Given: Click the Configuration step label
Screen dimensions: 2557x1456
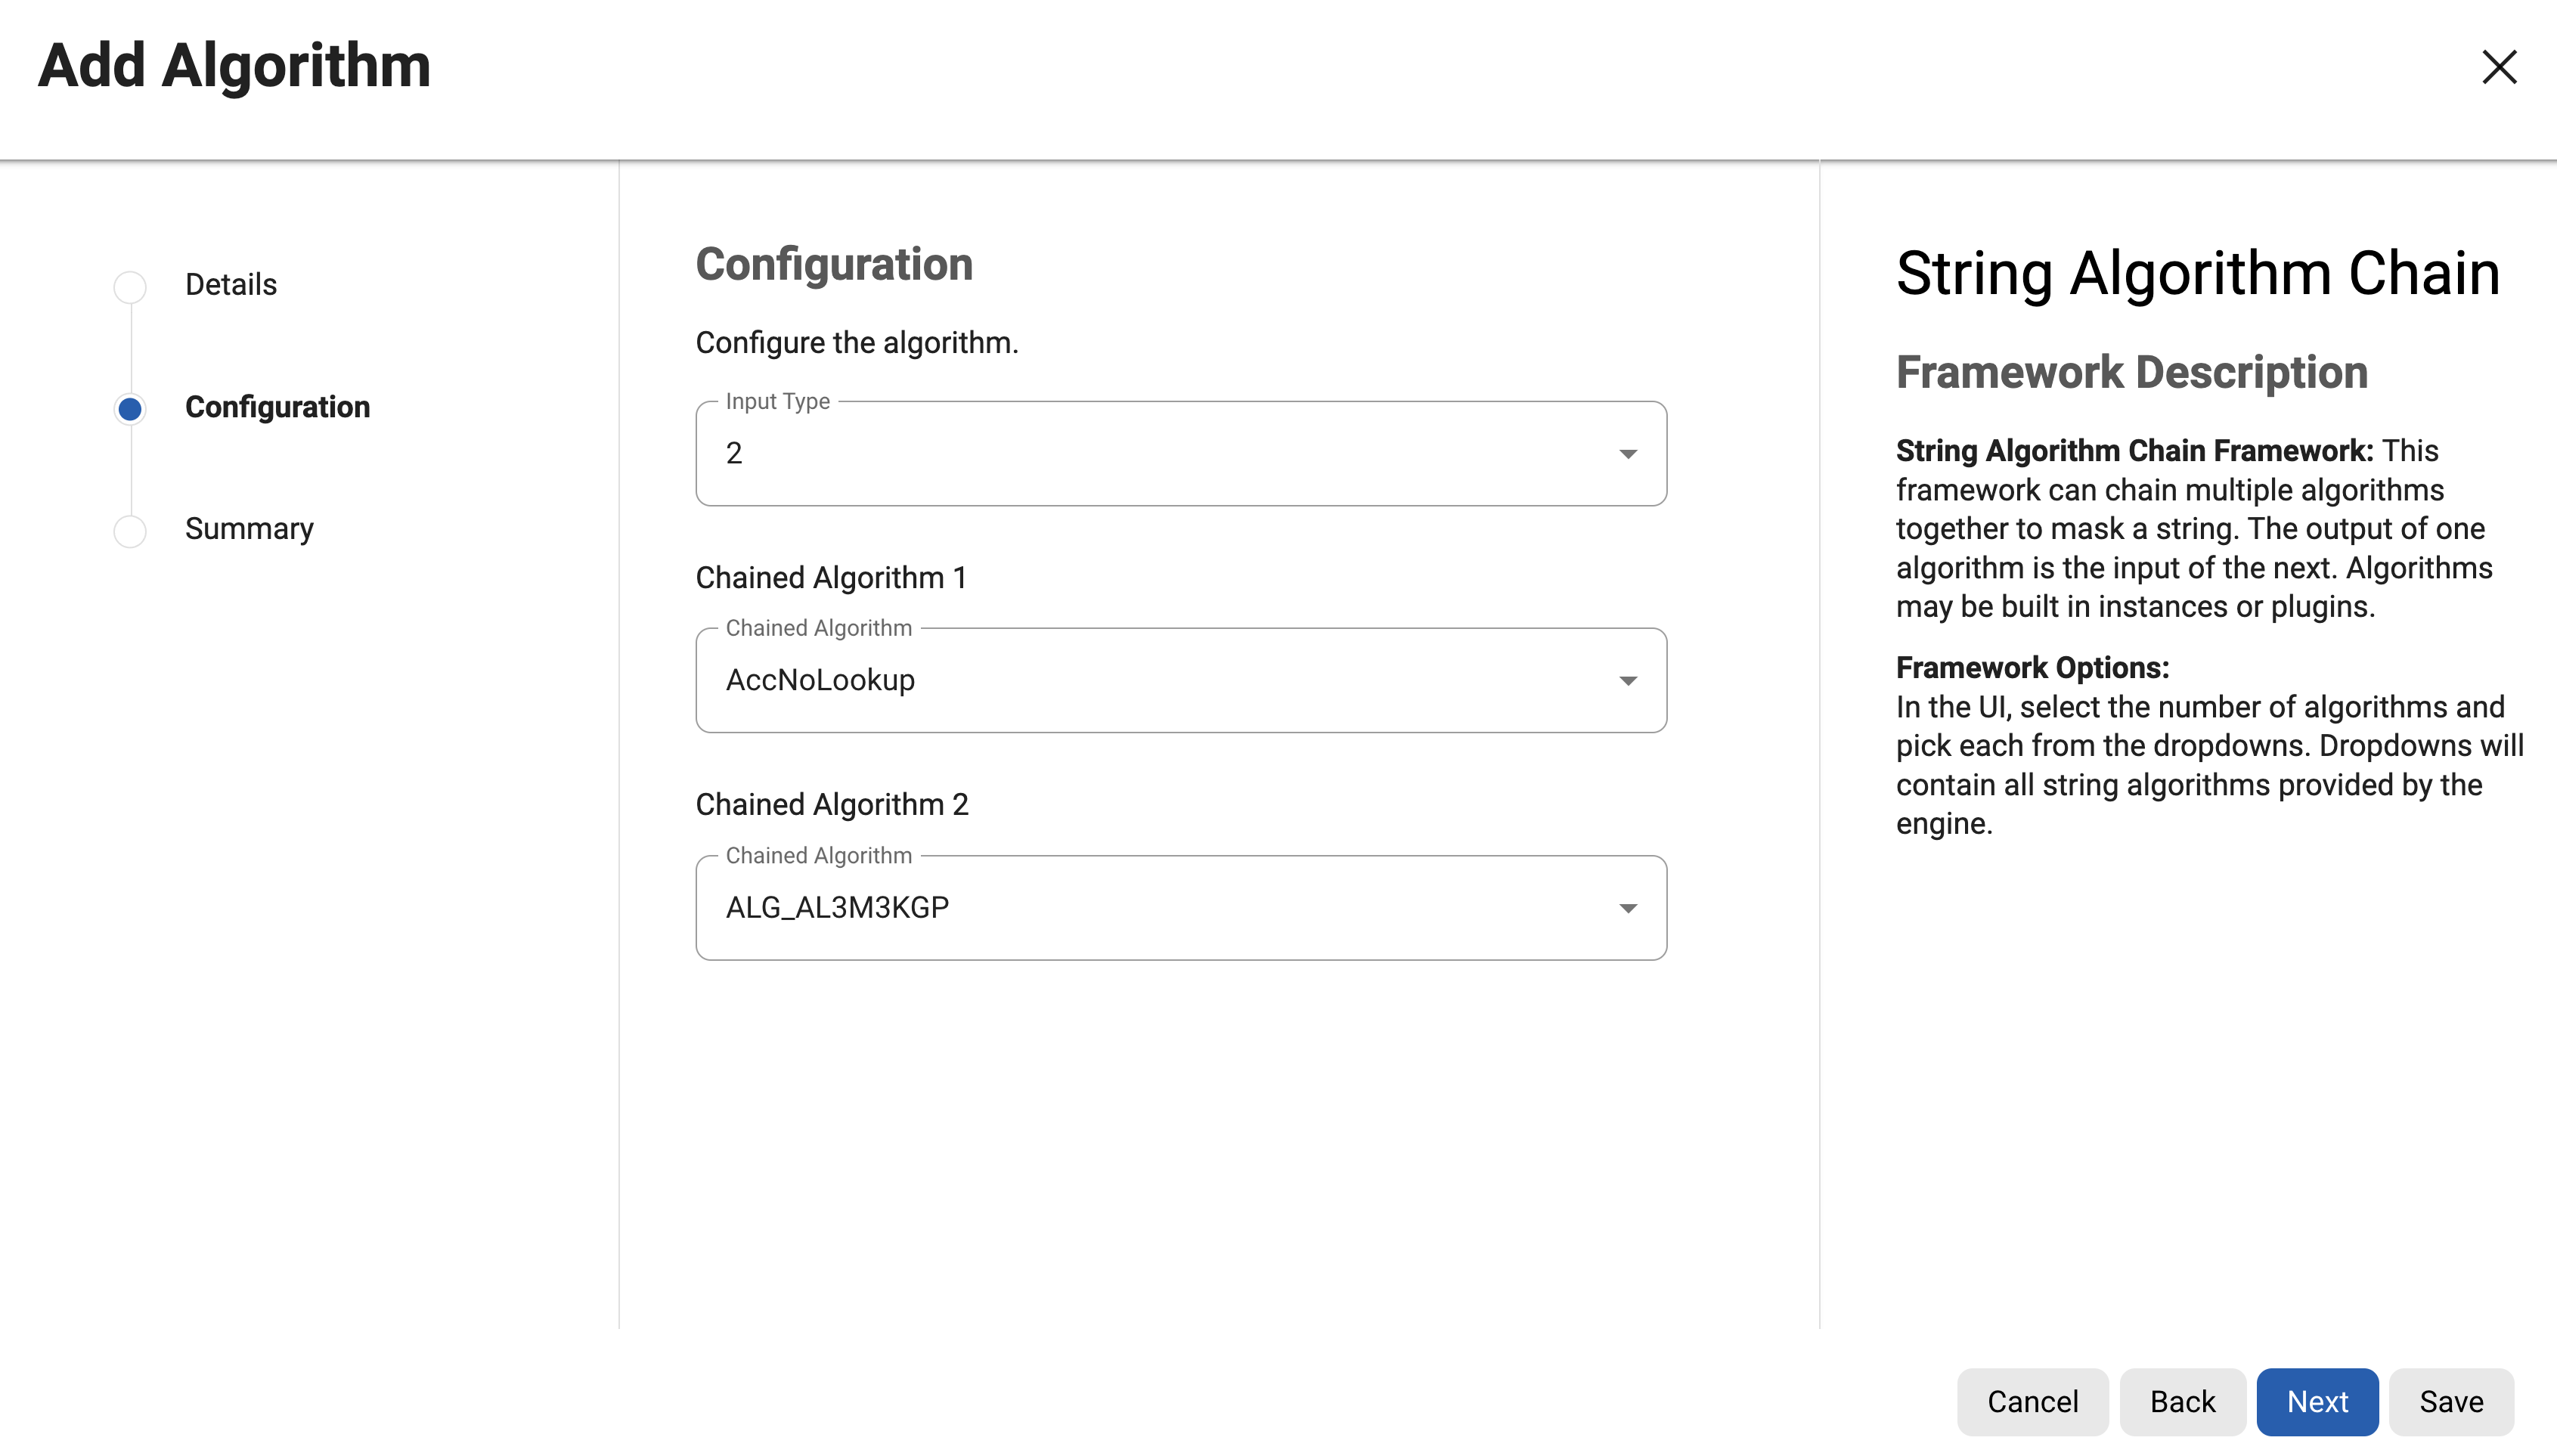Looking at the screenshot, I should pos(277,408).
